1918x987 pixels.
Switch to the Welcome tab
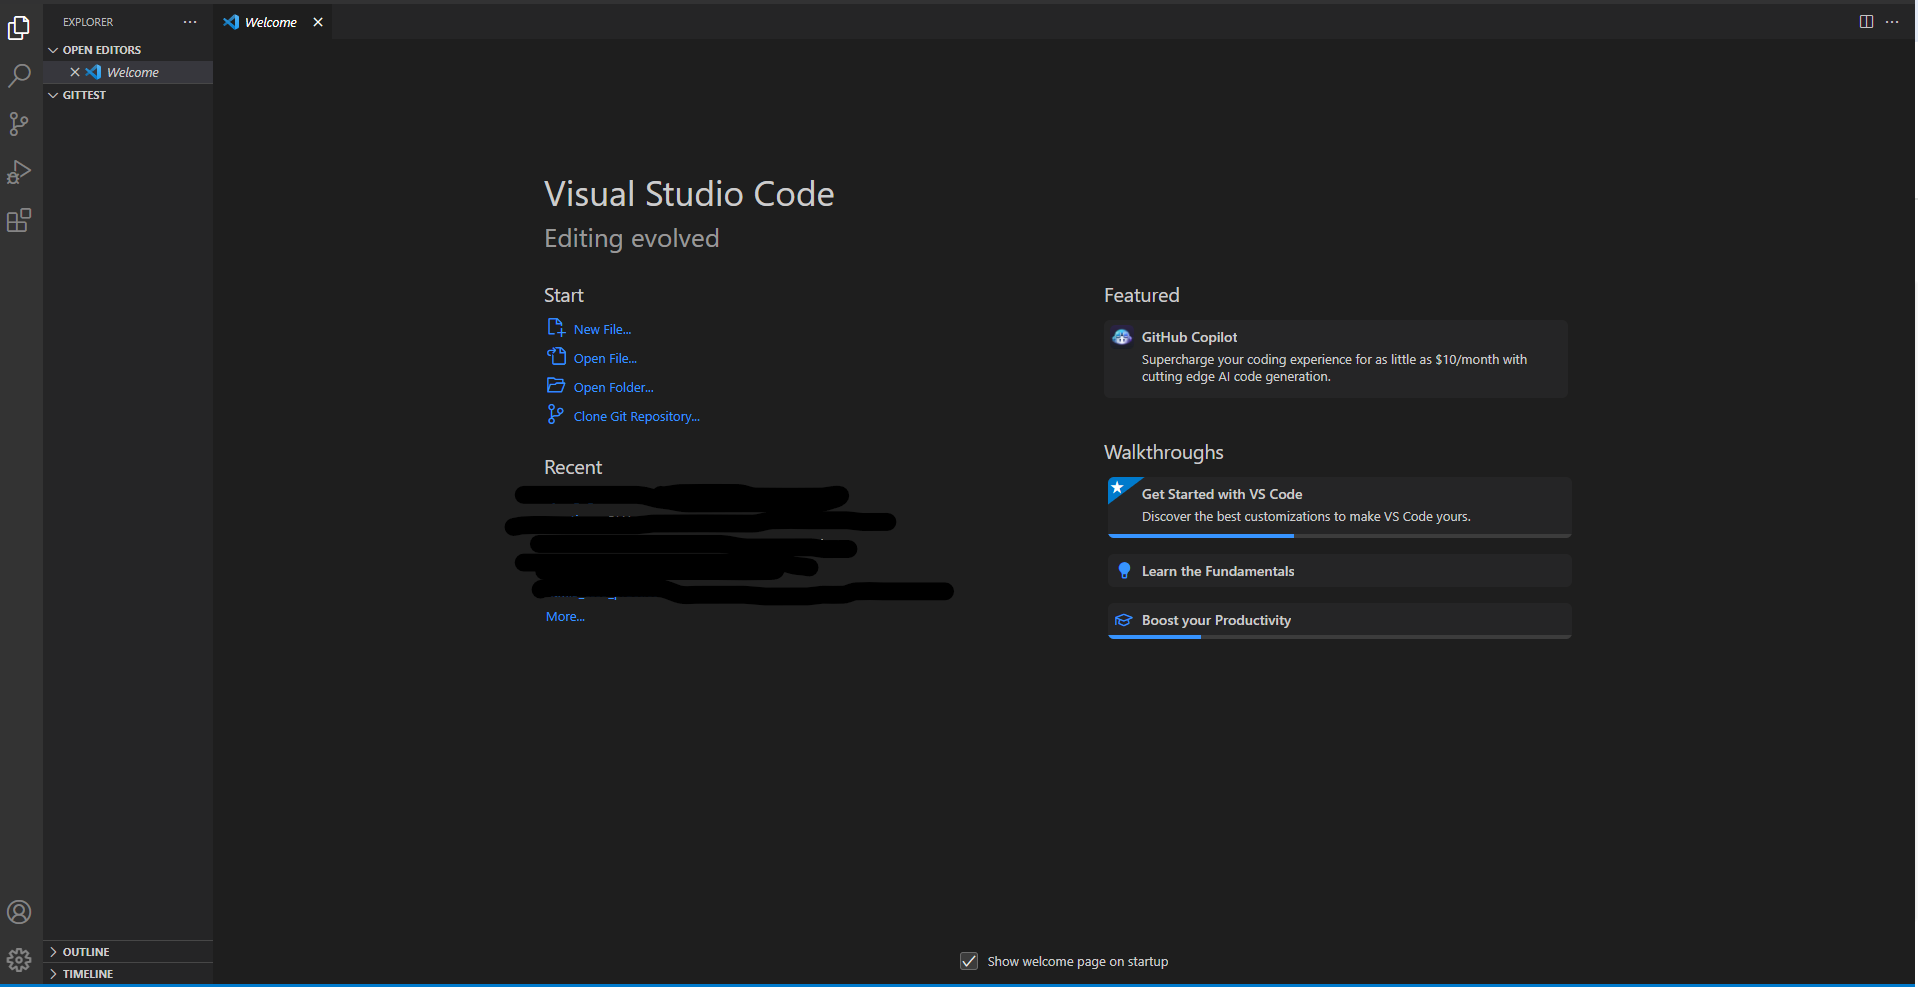pos(271,22)
